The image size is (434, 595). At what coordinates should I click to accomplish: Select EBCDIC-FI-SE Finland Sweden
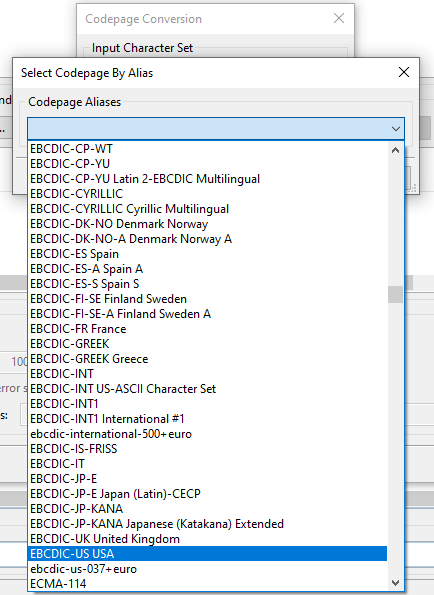point(208,299)
